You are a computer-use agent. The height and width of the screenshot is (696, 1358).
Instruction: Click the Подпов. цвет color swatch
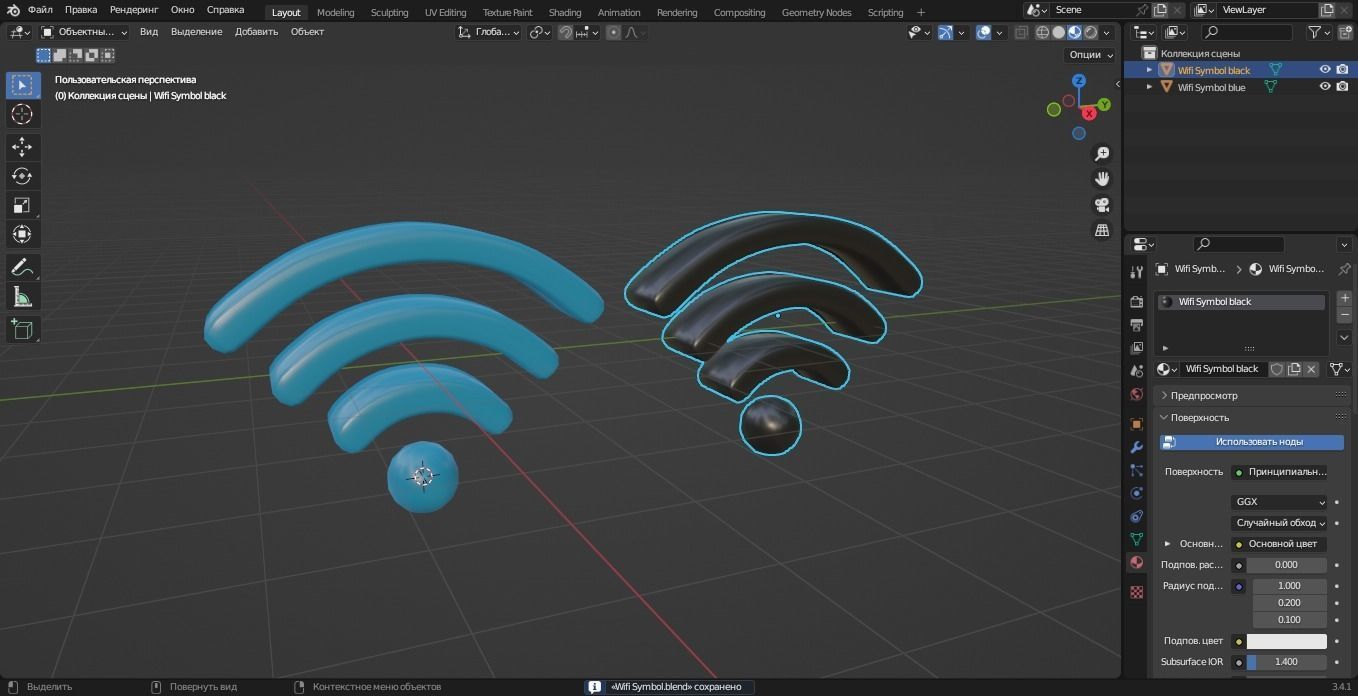point(1287,640)
